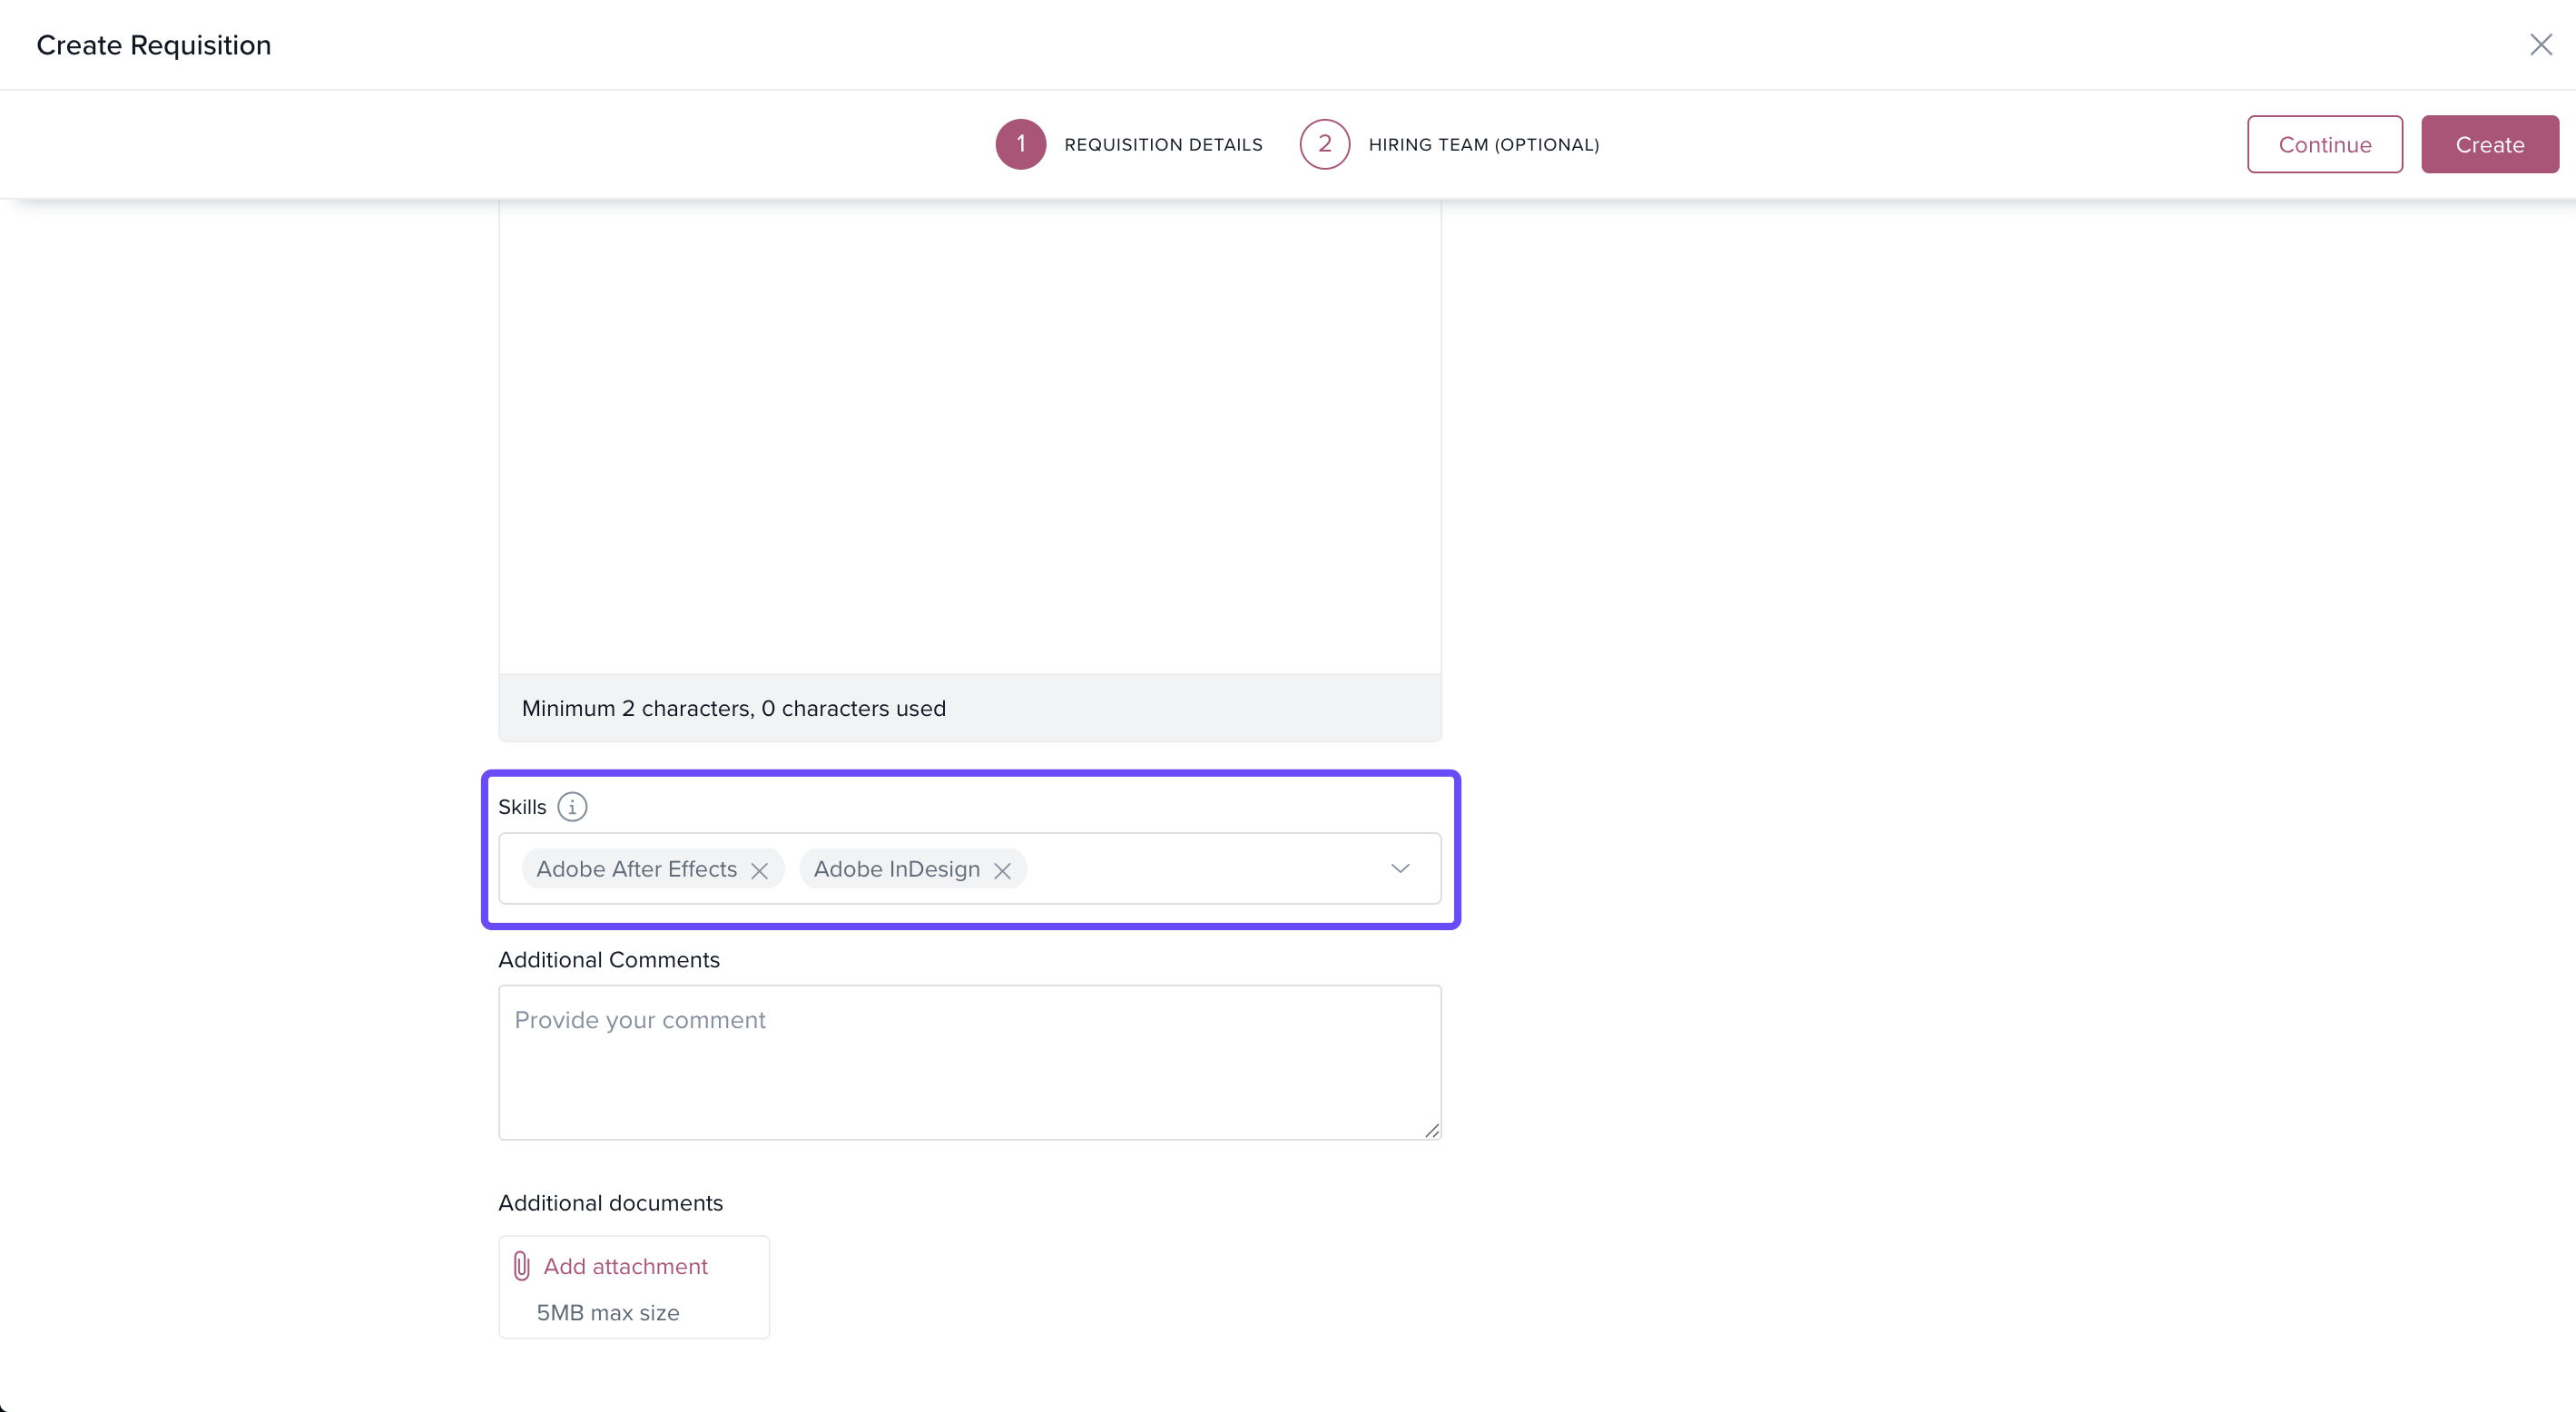Image resolution: width=2576 pixels, height=1412 pixels.
Task: Click the Add attachment link
Action: [625, 1266]
